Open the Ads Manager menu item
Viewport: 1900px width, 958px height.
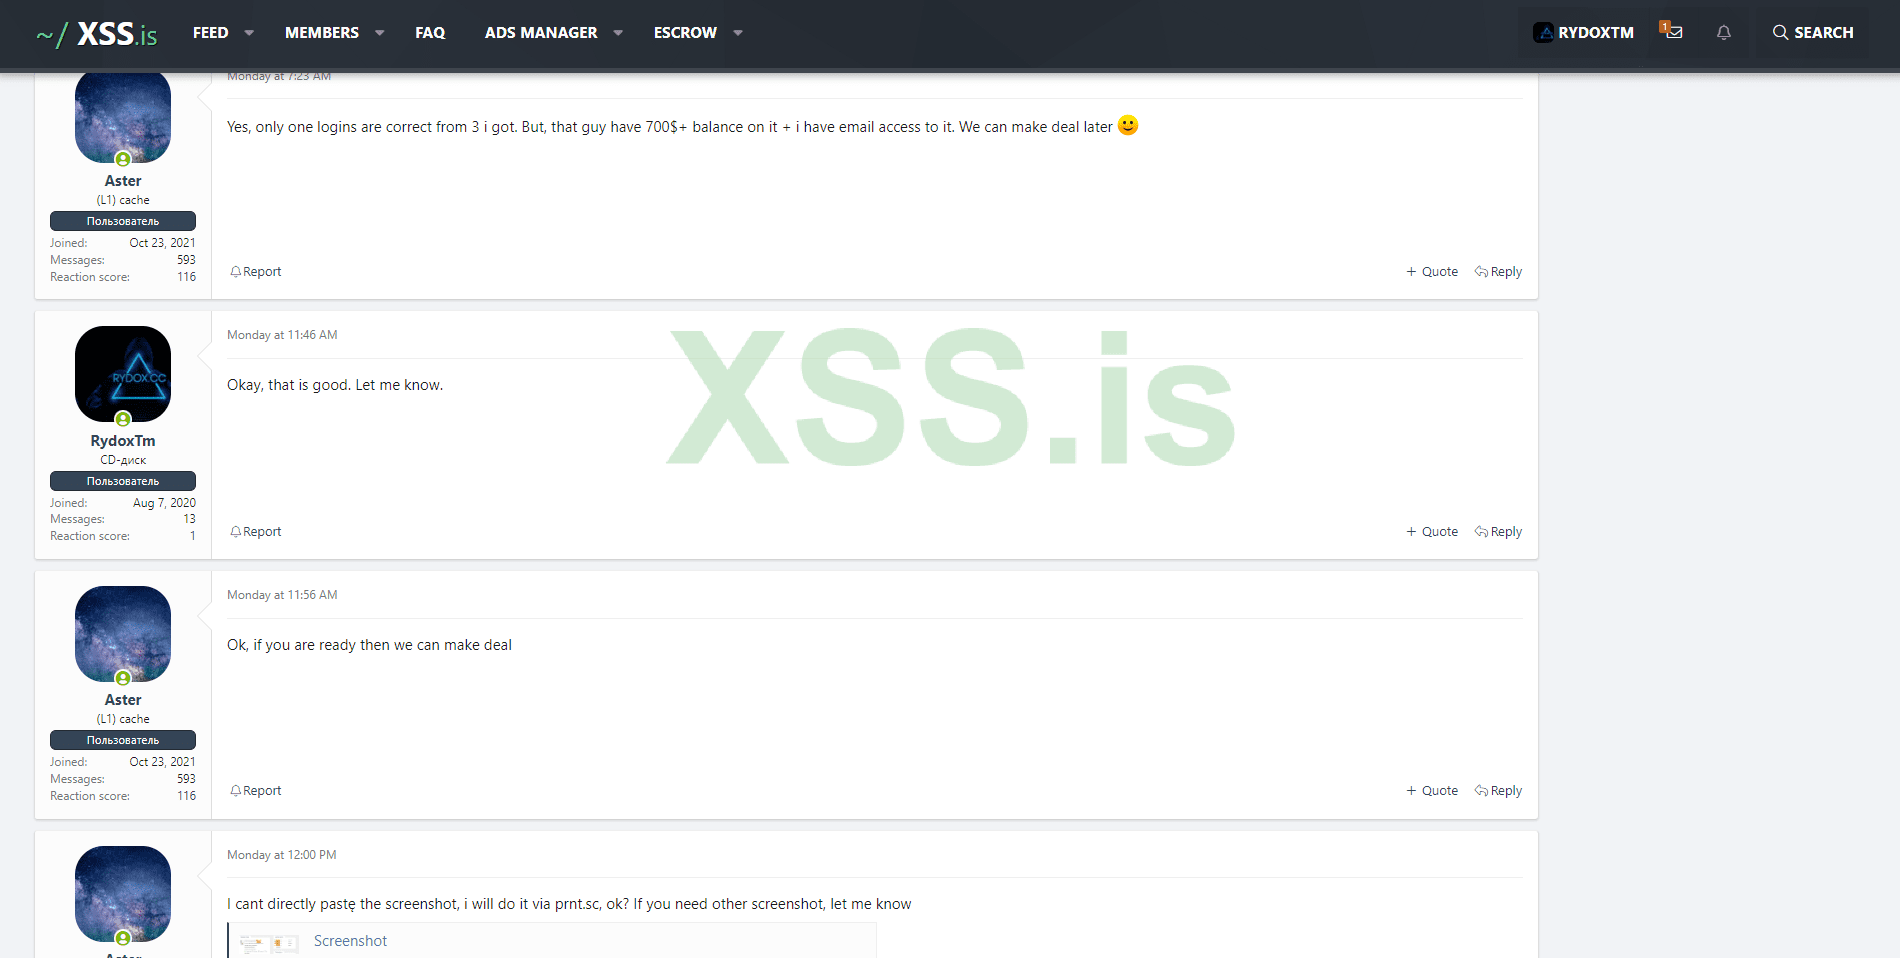541,33
